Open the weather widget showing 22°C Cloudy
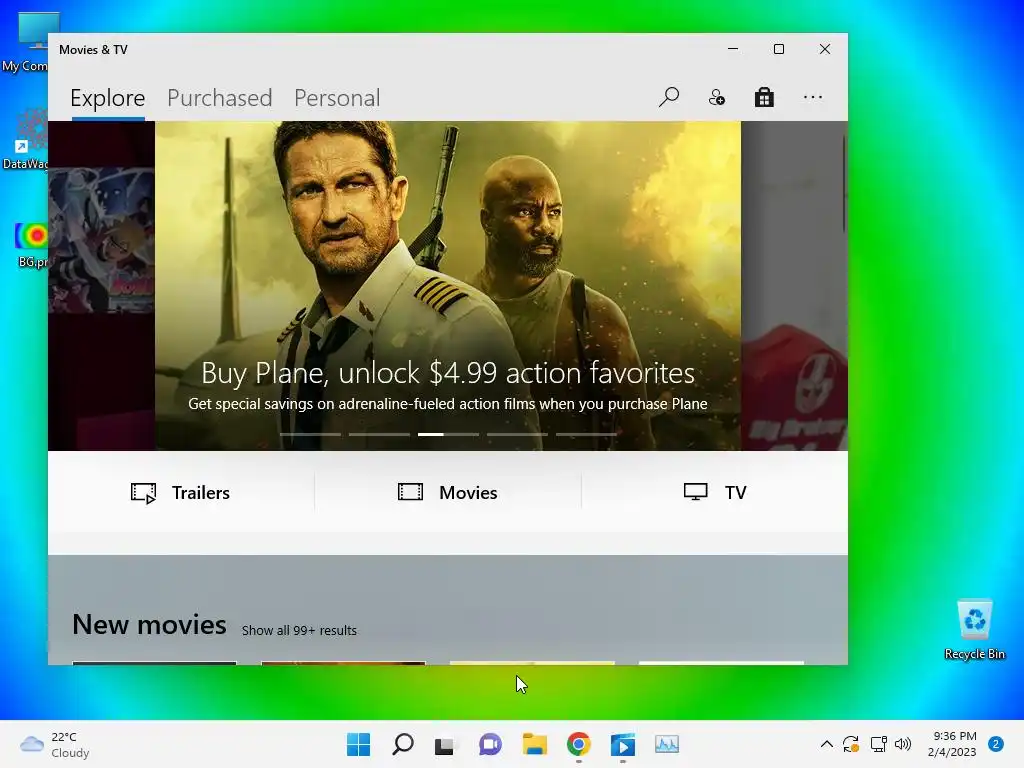 (55, 744)
